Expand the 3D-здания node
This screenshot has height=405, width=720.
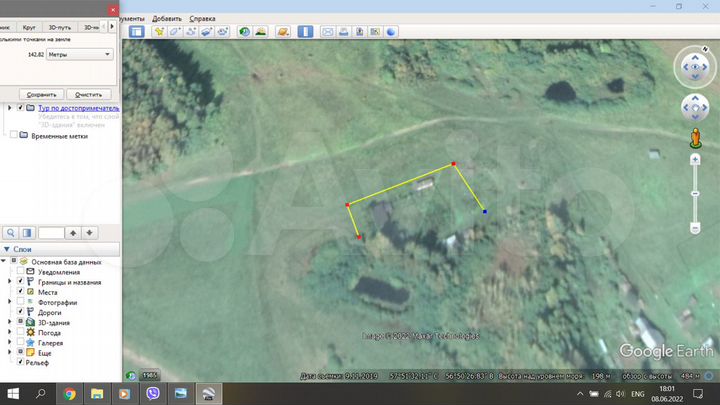coord(10,321)
